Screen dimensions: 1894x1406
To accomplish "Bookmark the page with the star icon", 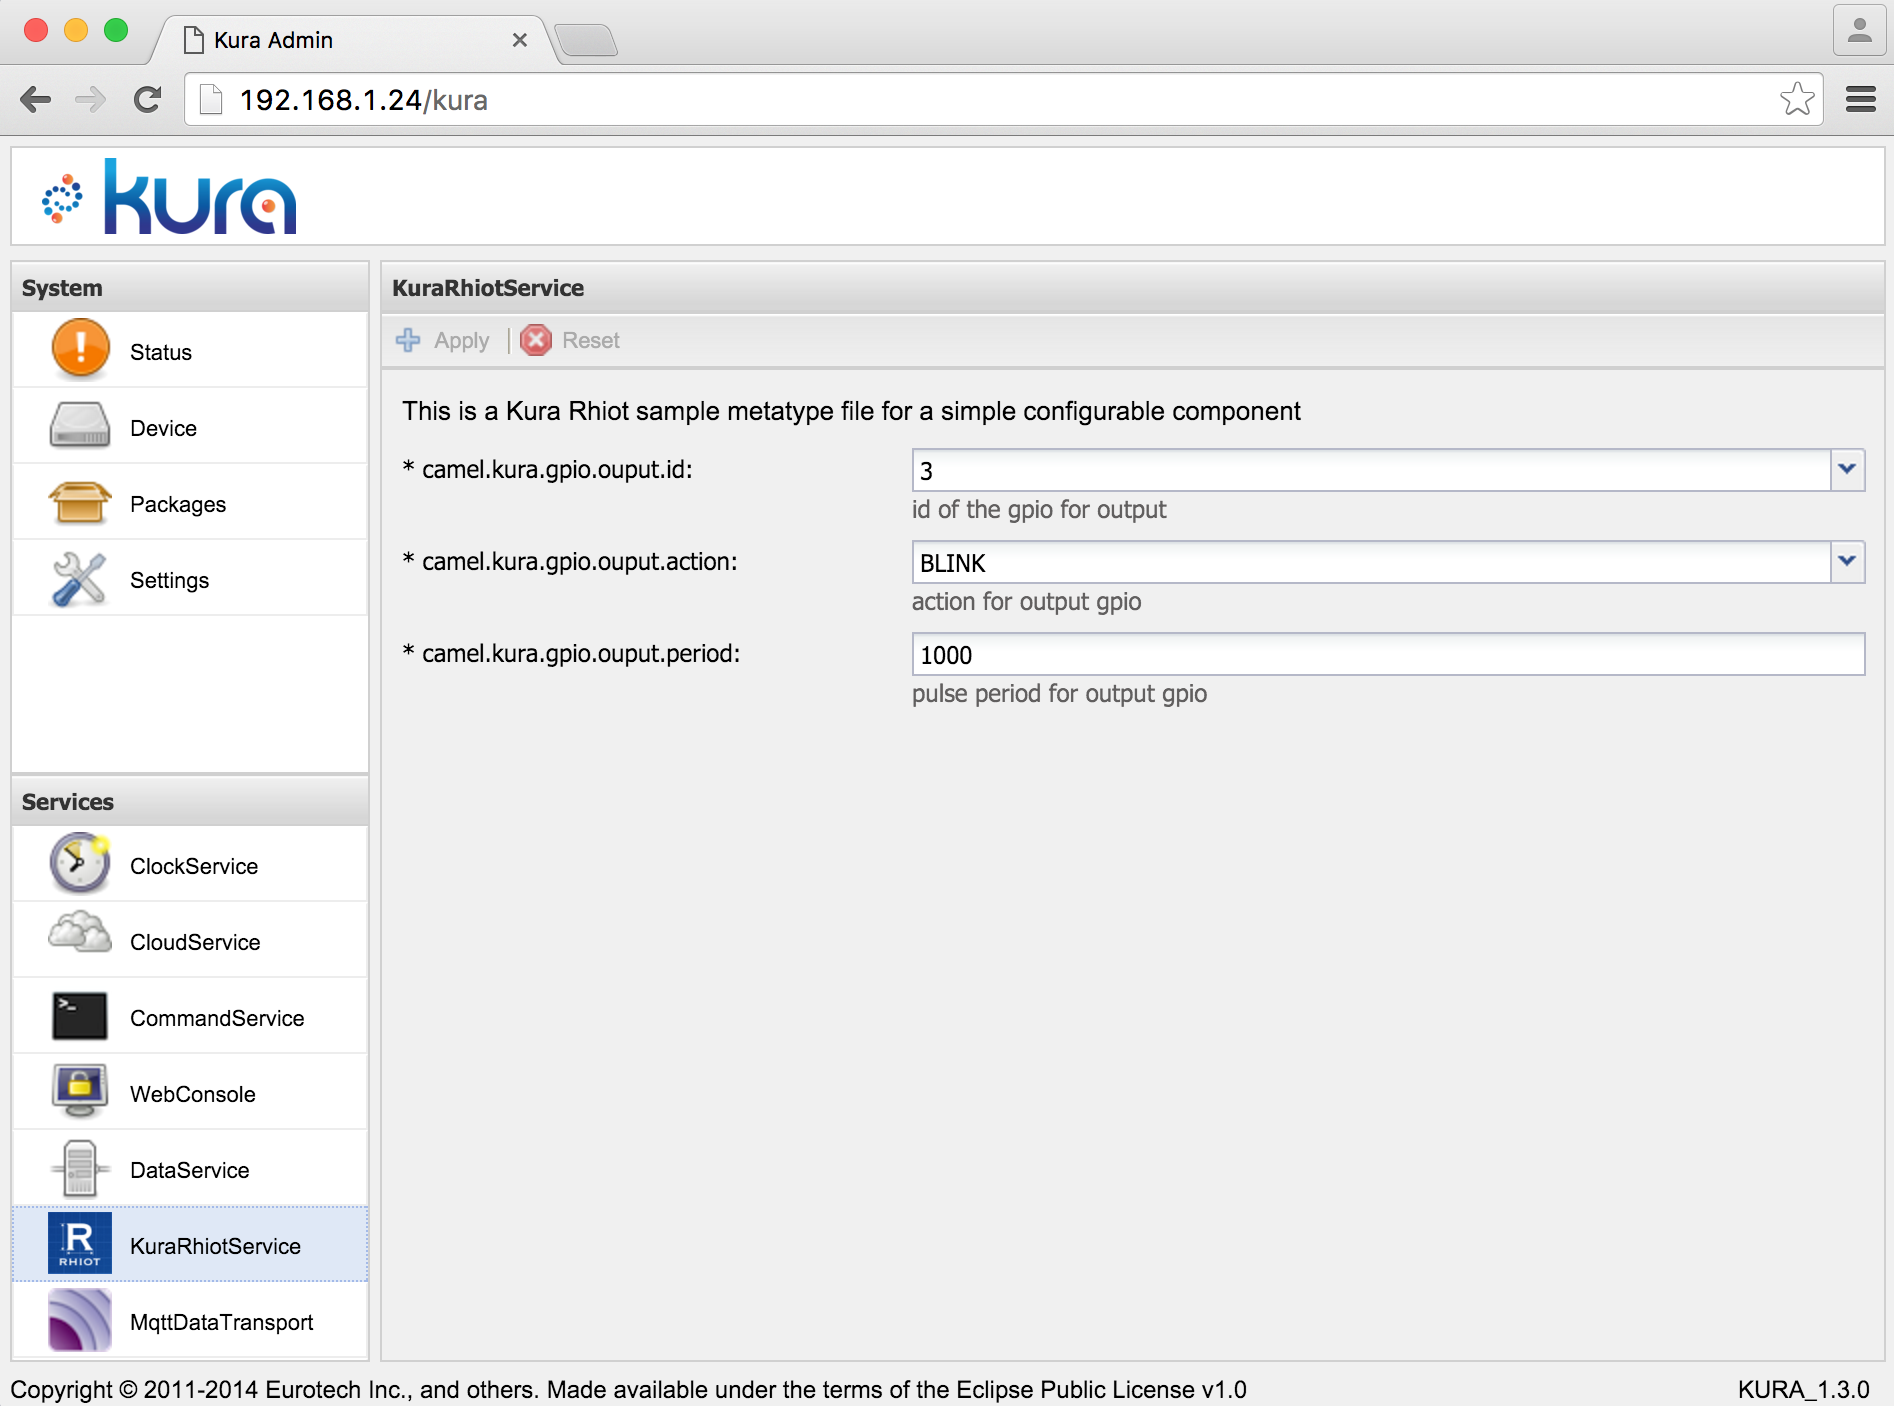I will coord(1796,100).
